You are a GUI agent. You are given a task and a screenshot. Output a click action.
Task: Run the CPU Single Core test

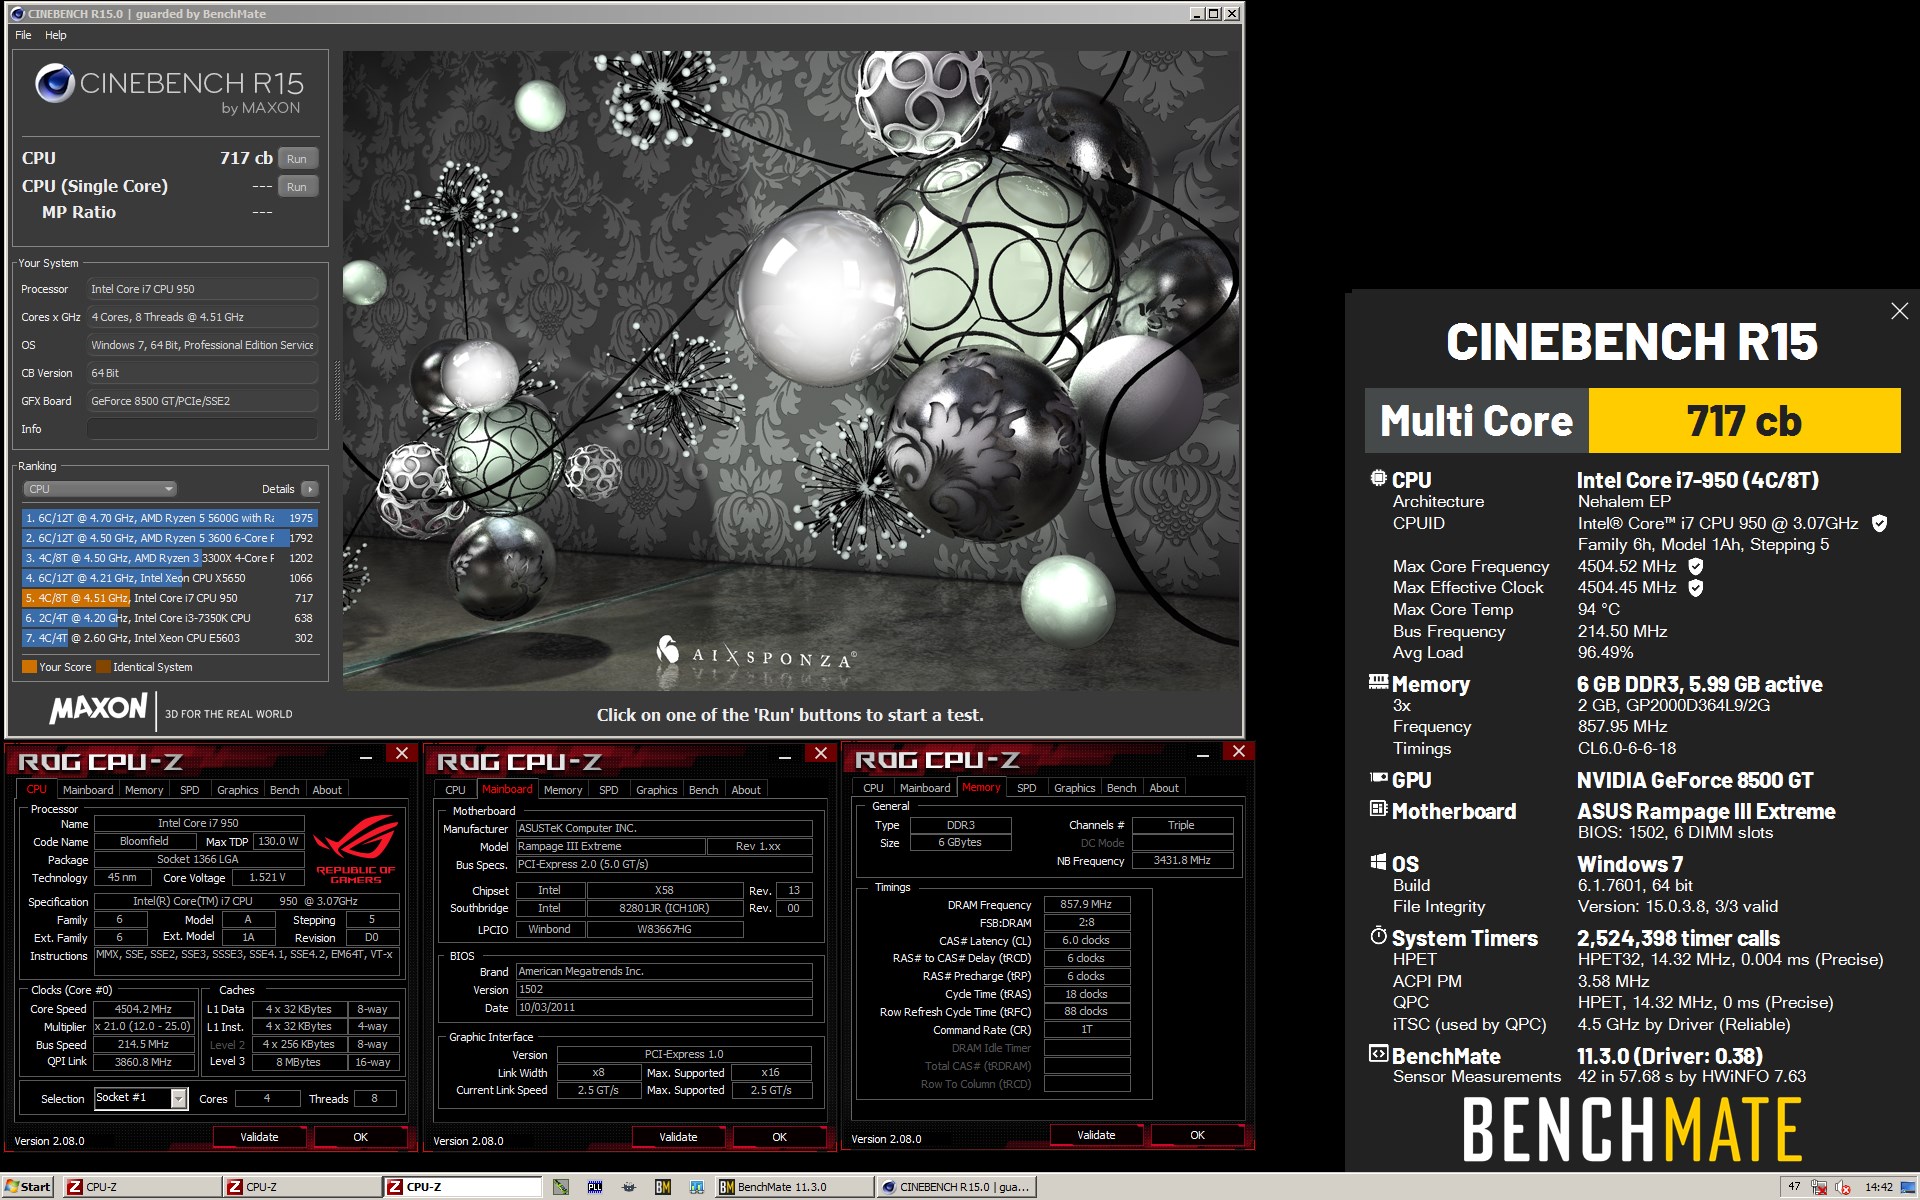(x=297, y=187)
